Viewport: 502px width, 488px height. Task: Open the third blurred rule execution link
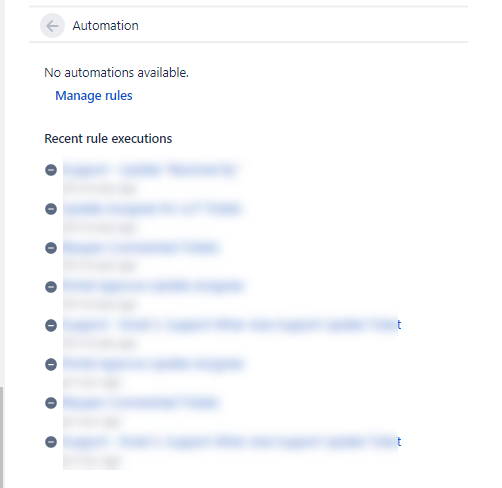pos(141,248)
